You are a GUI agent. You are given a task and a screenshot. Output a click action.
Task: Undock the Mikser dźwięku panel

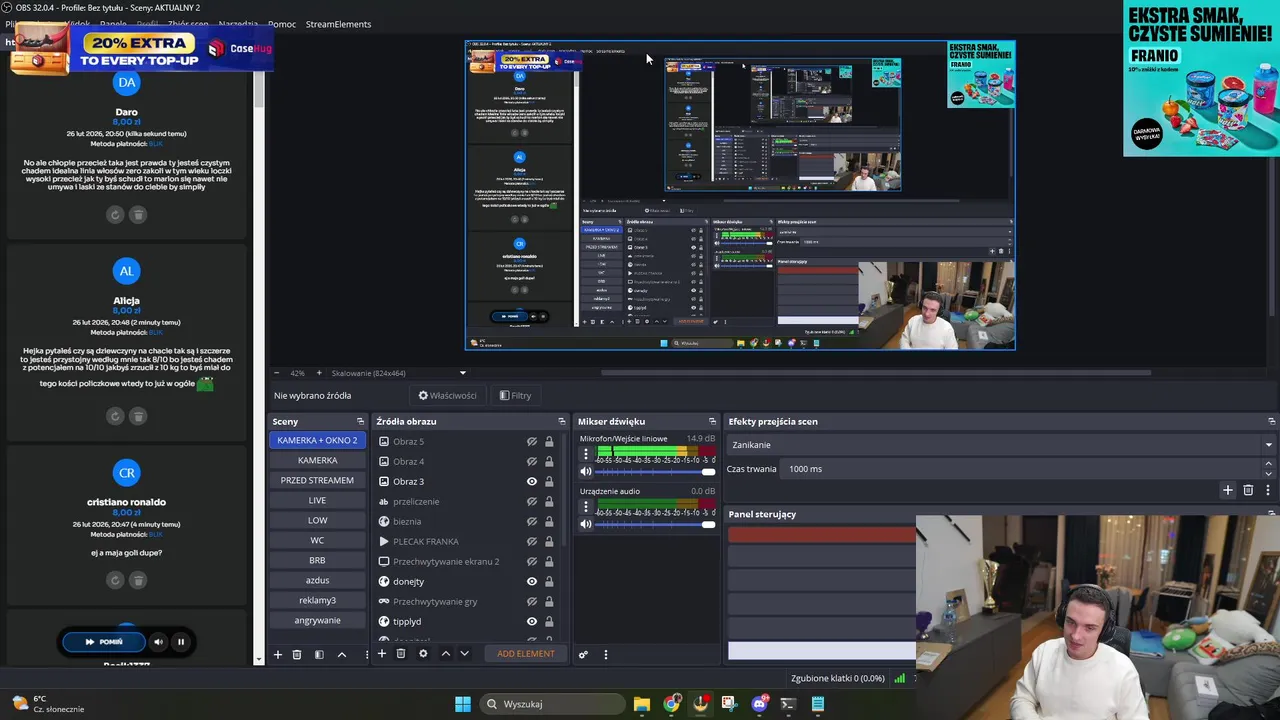[712, 421]
